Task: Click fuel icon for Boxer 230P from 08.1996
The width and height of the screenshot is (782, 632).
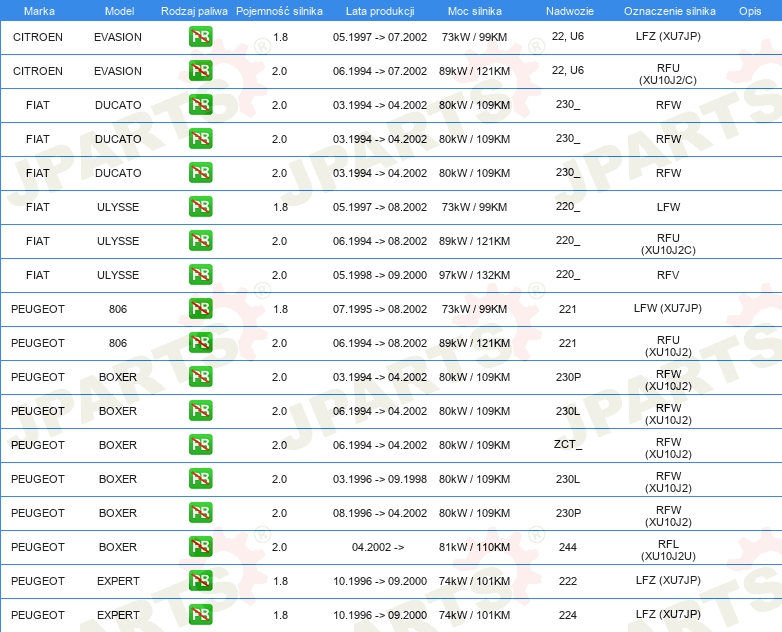Action: 200,513
